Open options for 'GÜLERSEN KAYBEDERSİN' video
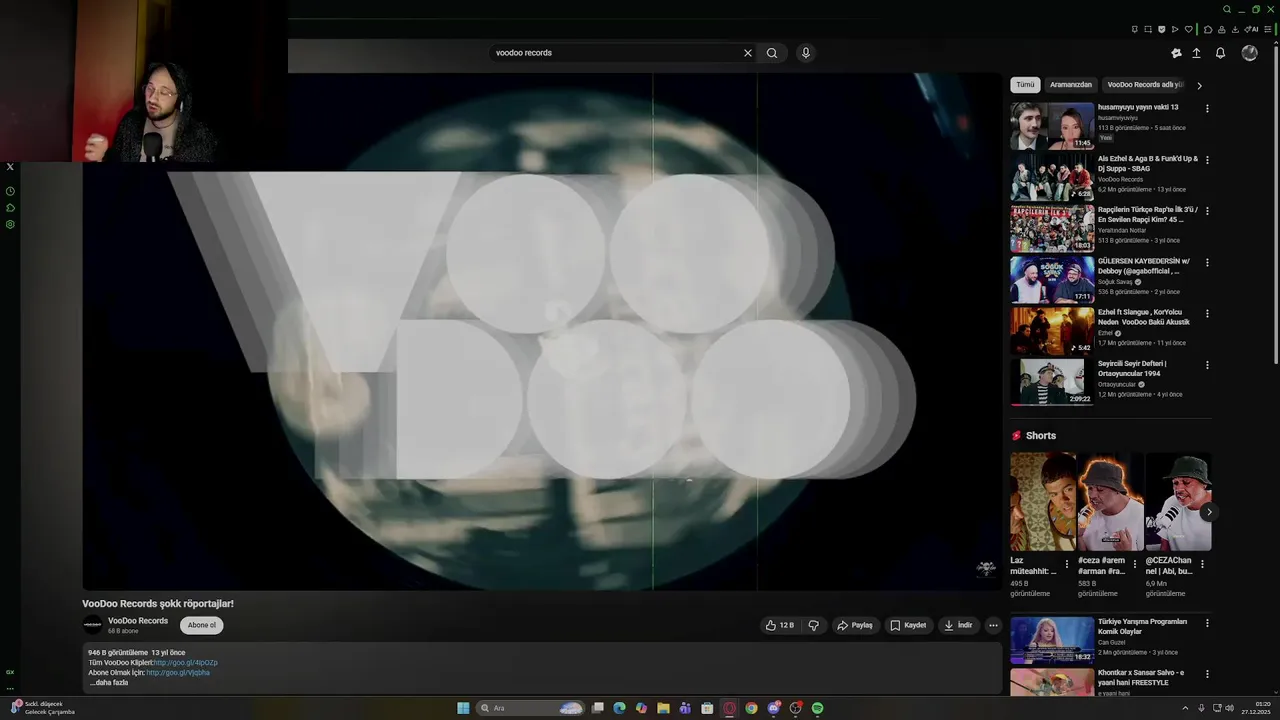The width and height of the screenshot is (1280, 720). coord(1207,263)
